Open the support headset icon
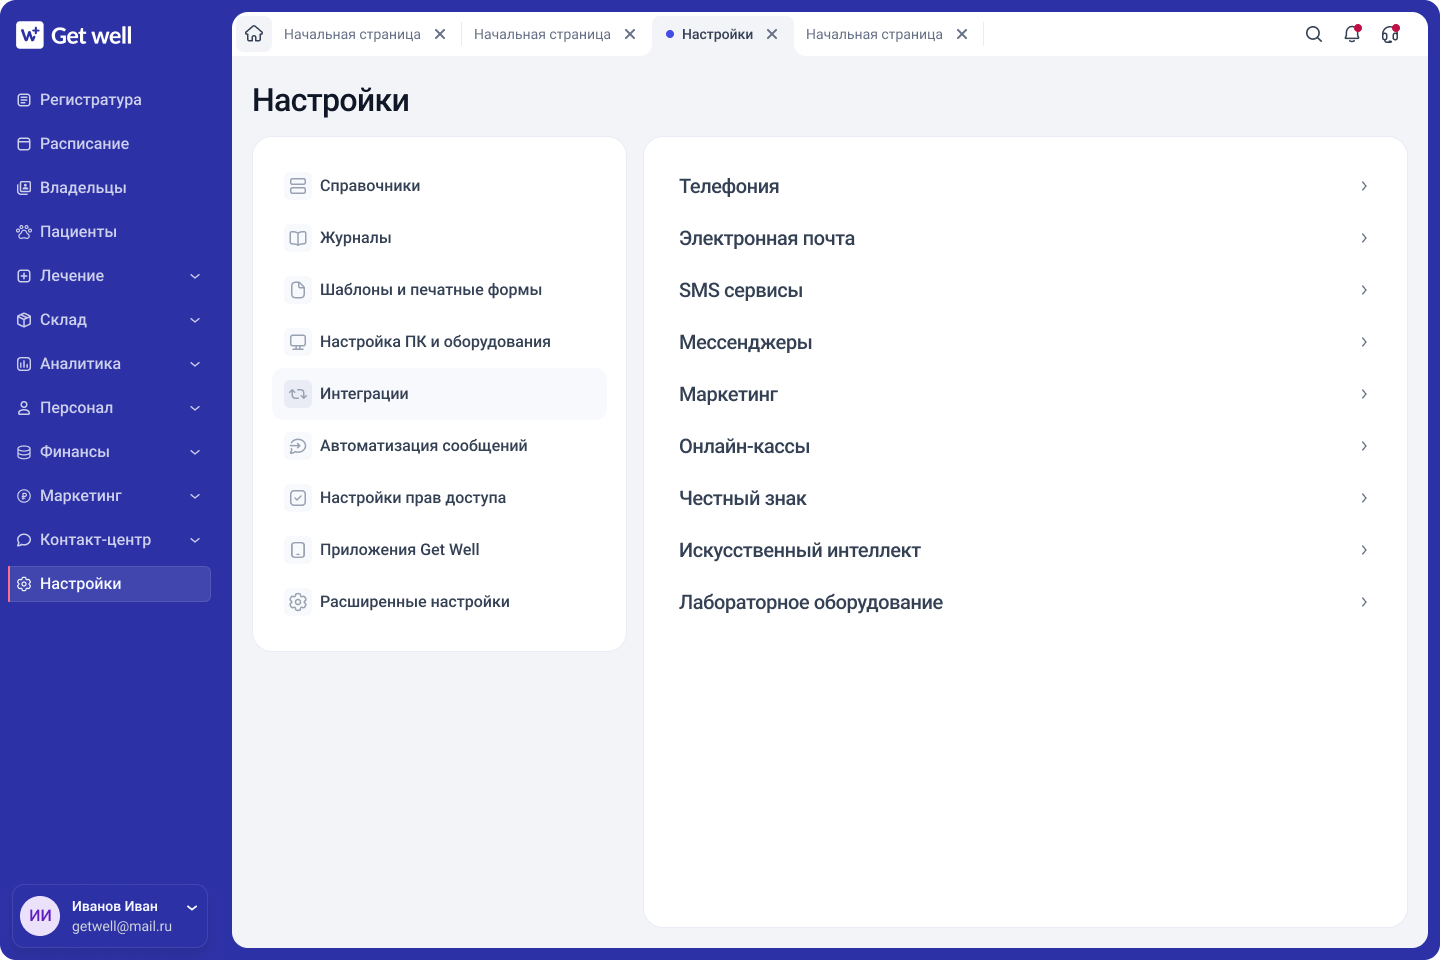This screenshot has height=960, width=1440. coord(1390,34)
